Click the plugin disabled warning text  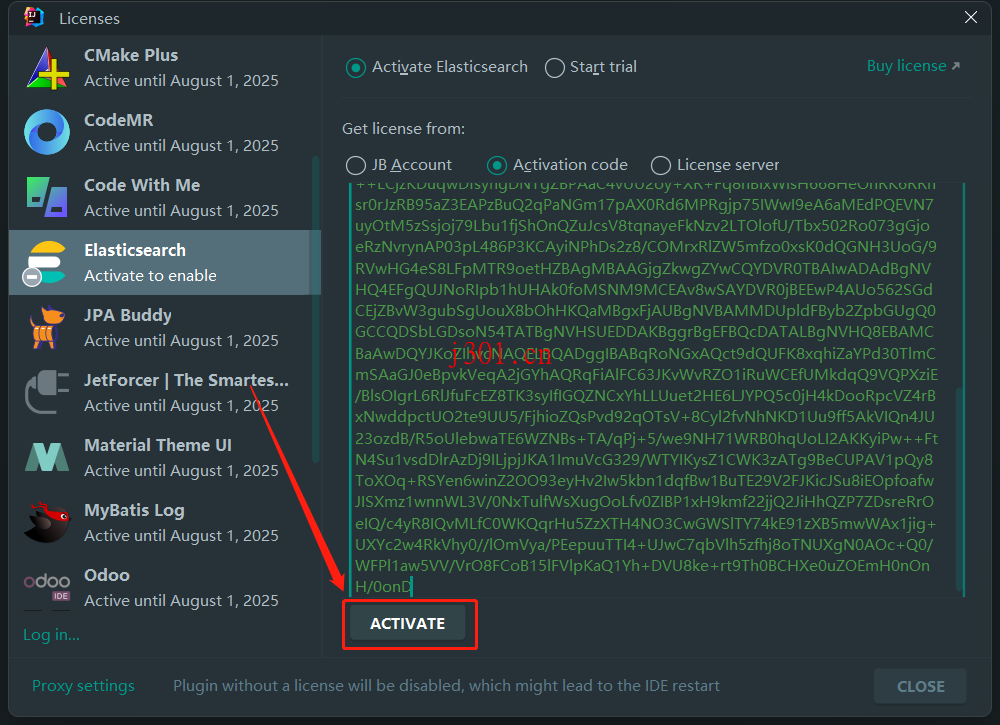(446, 686)
